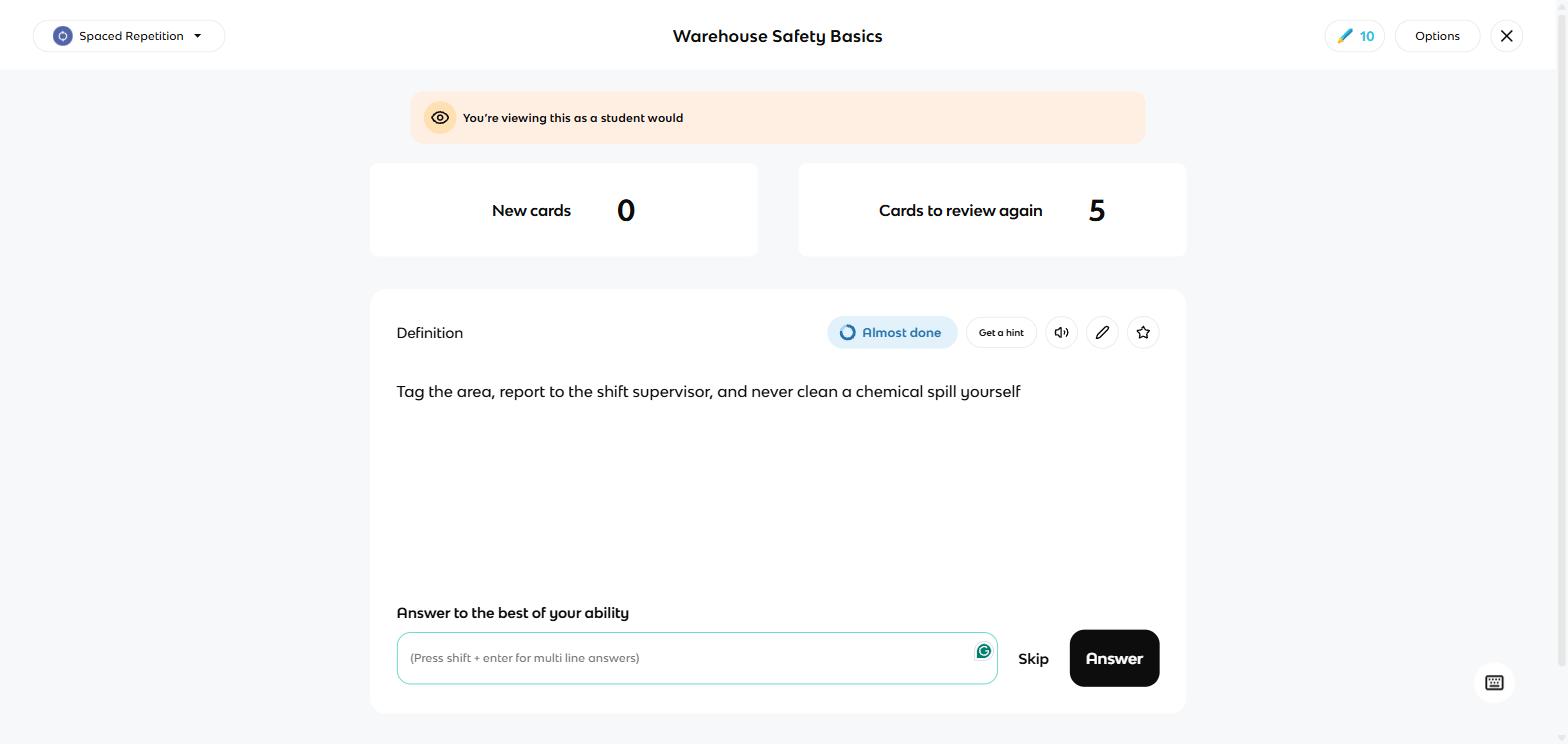
Task: Click the Grammarly icon in answer field
Action: click(983, 651)
